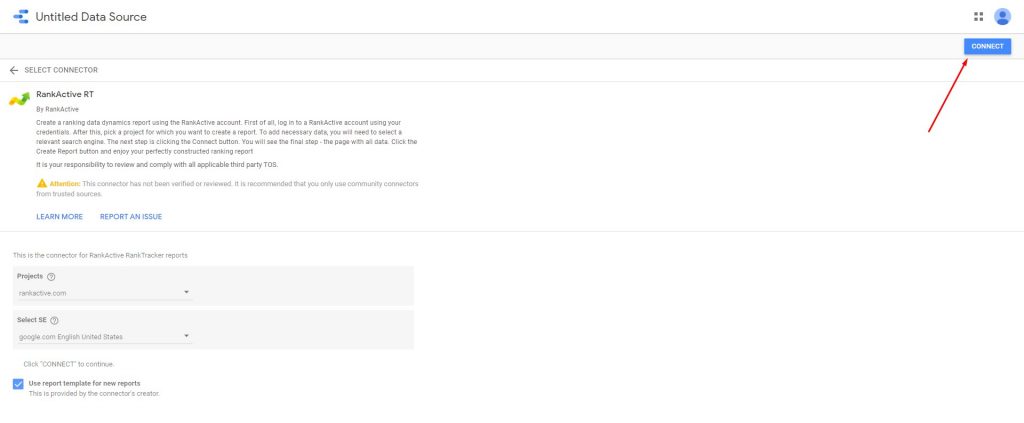Show help for Projects field
Viewport: 1024px width, 423px height.
51,277
